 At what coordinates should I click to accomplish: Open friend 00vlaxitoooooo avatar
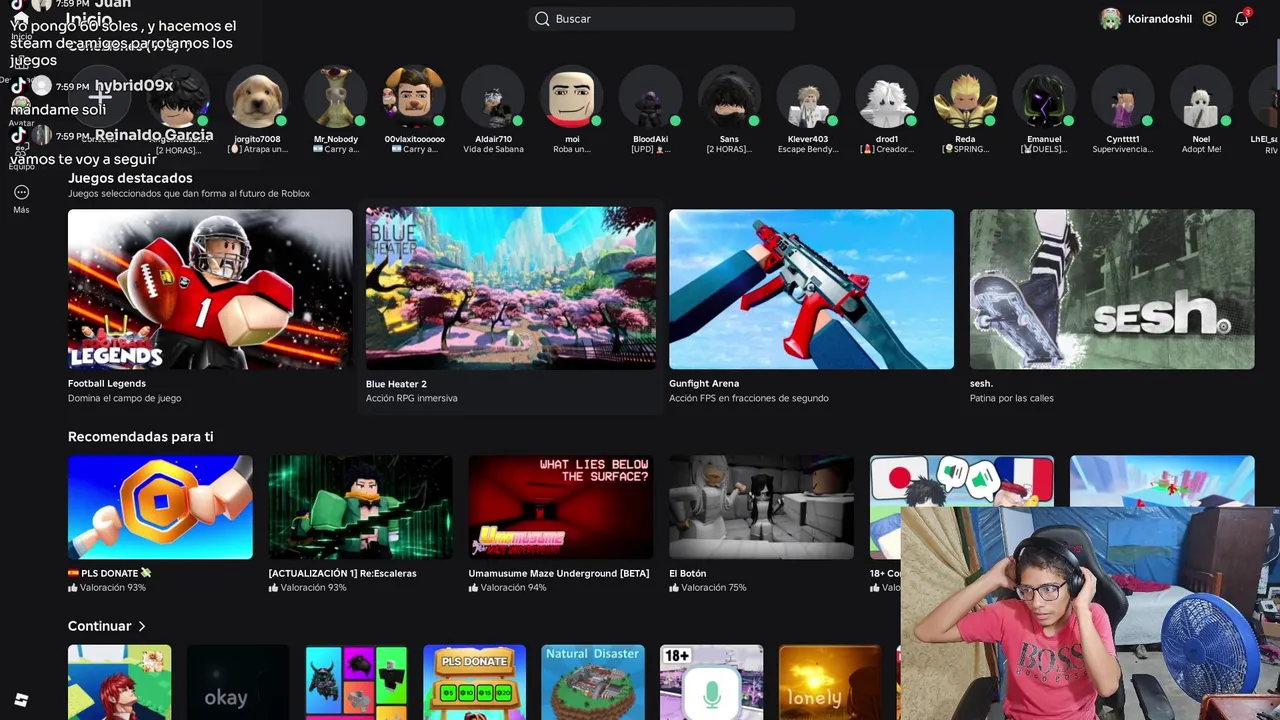point(414,98)
